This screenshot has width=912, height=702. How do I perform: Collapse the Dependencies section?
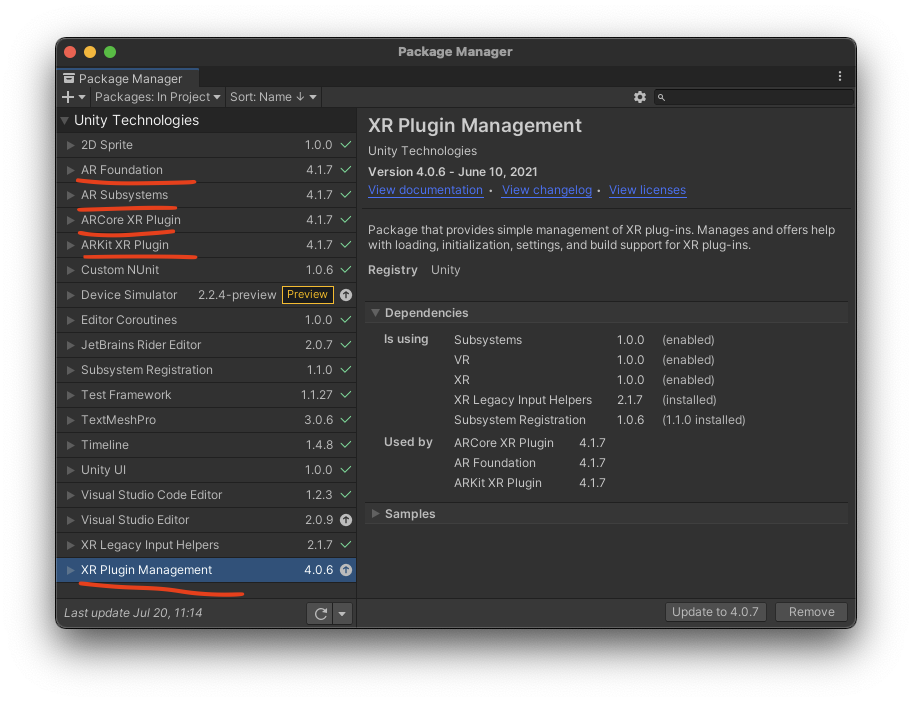(376, 313)
